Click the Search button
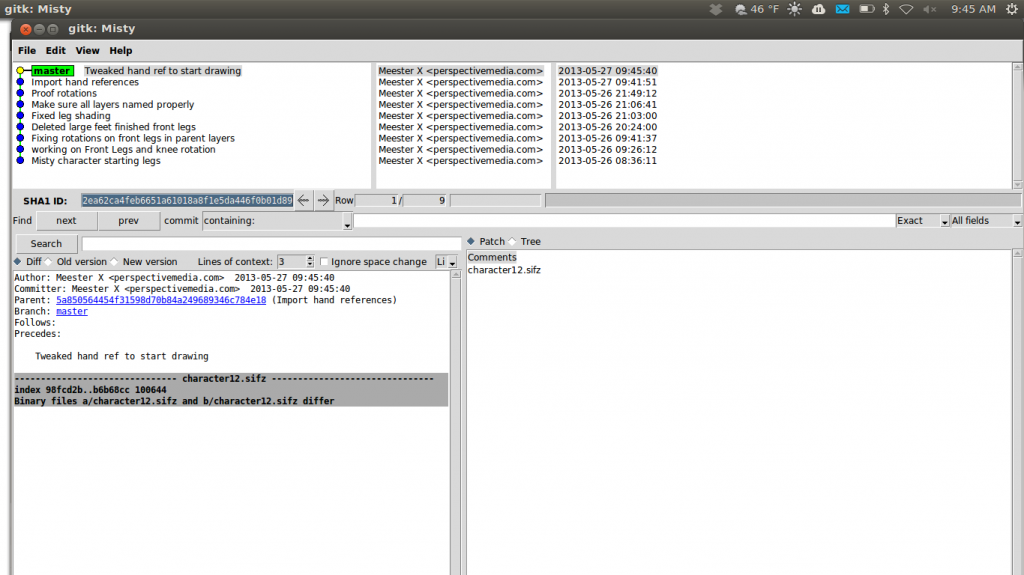The height and width of the screenshot is (575, 1024). 46,244
